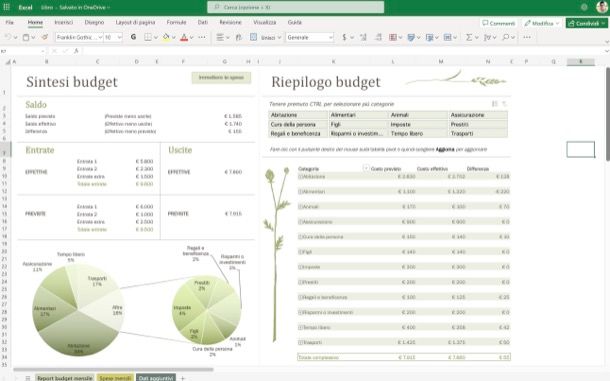
Task: Click the insert function fx icon
Action: coord(76,51)
